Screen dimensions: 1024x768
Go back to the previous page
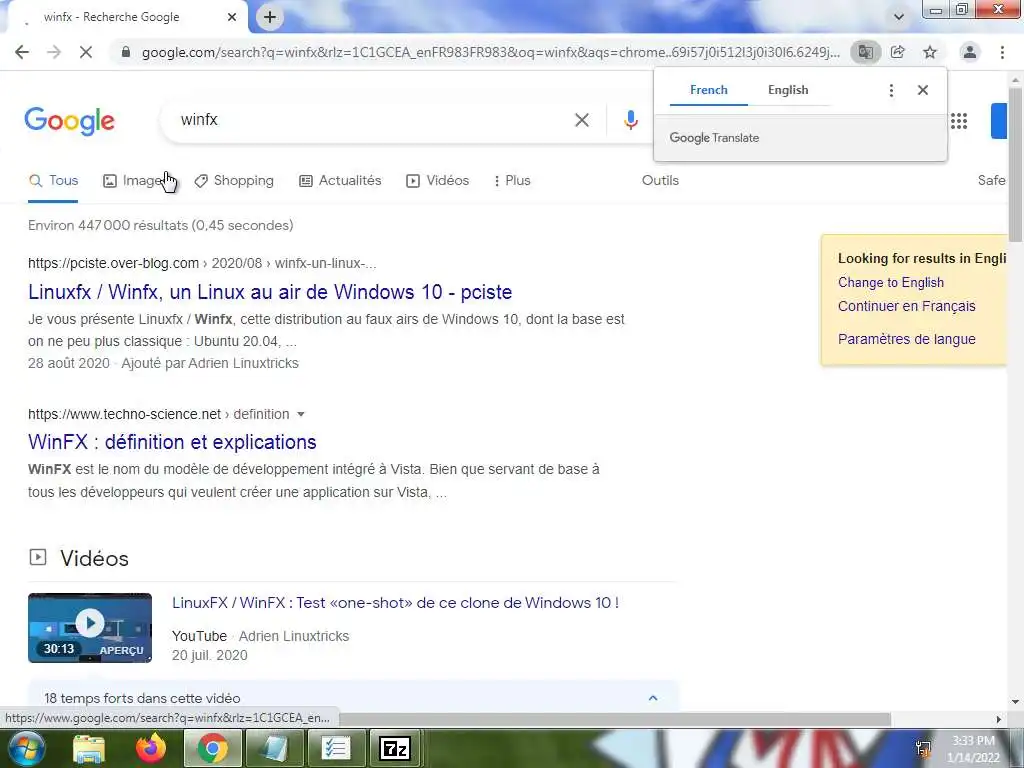click(22, 52)
